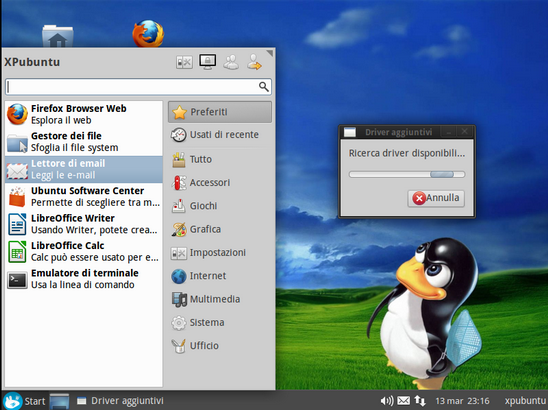Click the Annulla button in driver dialog
Viewport: 548px width, 410px height.
click(x=436, y=198)
